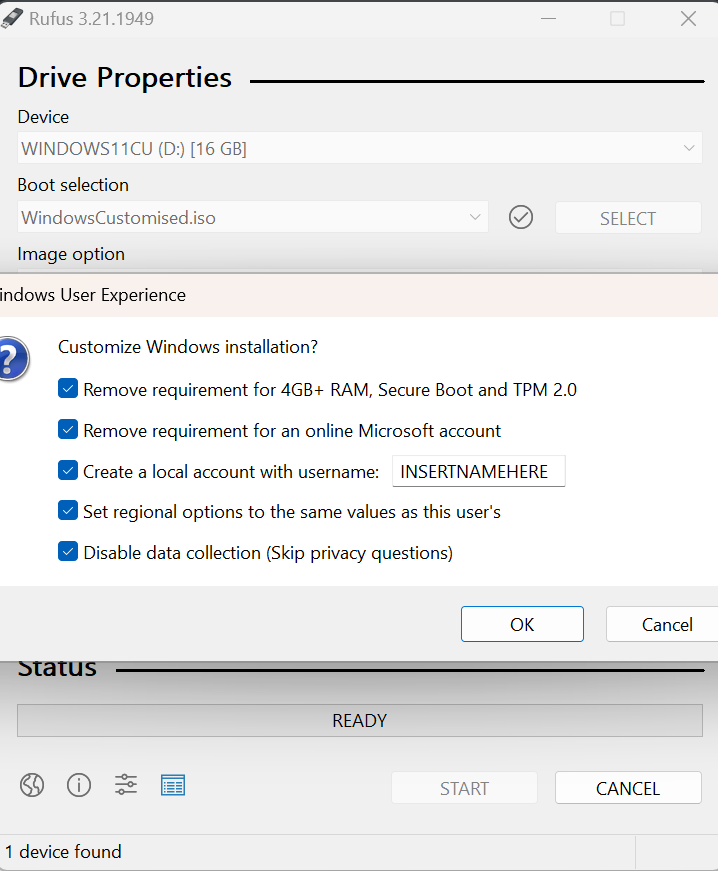Click the '1 device found' status text
Screen dimensions: 718x871
coord(63,852)
